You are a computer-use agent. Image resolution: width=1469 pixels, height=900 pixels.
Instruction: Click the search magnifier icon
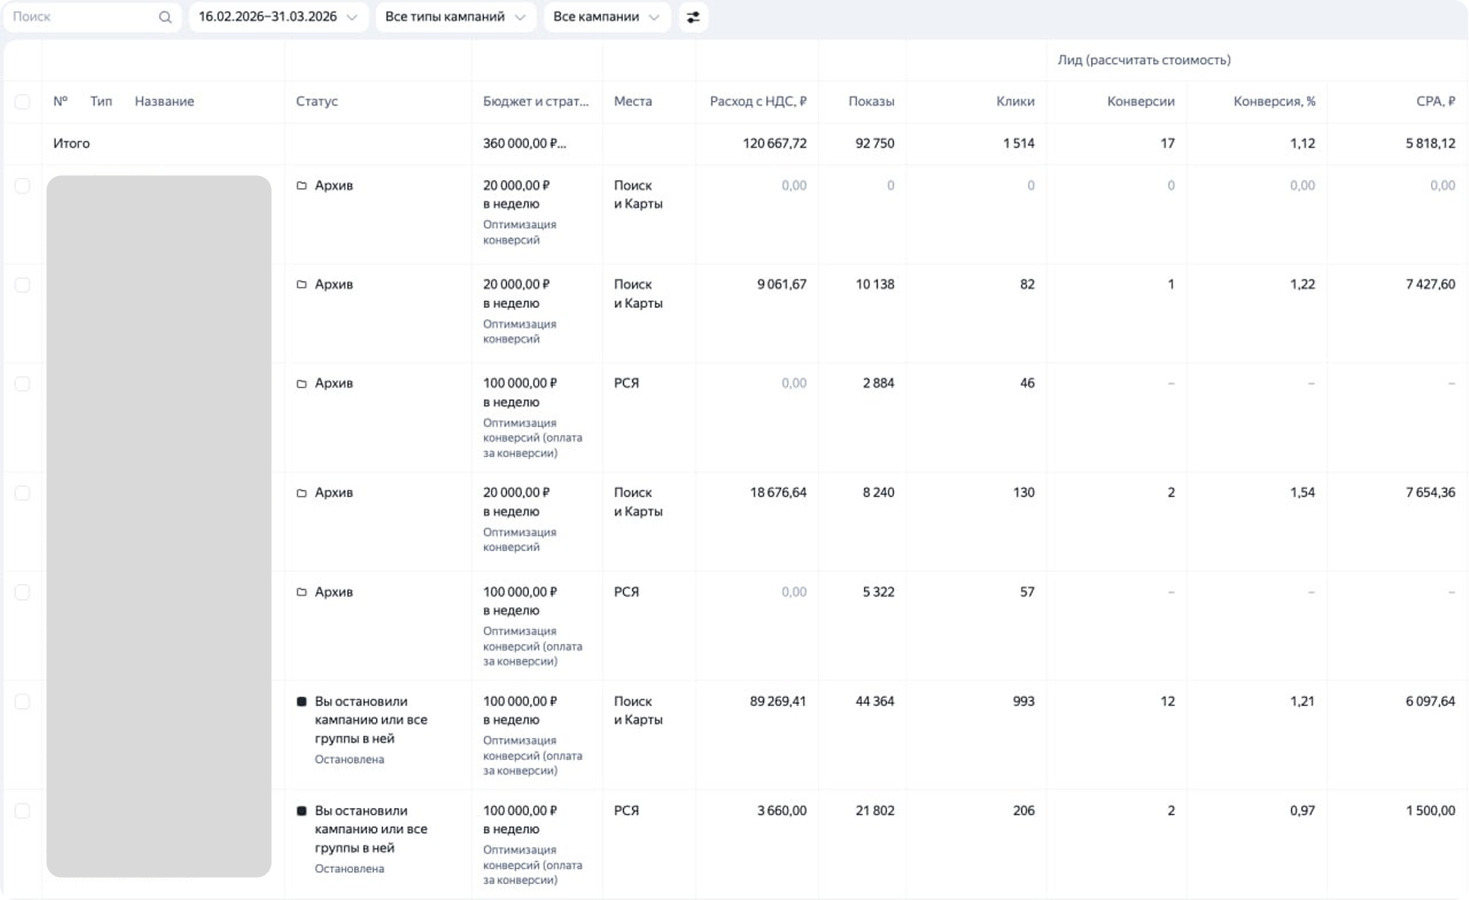165,17
